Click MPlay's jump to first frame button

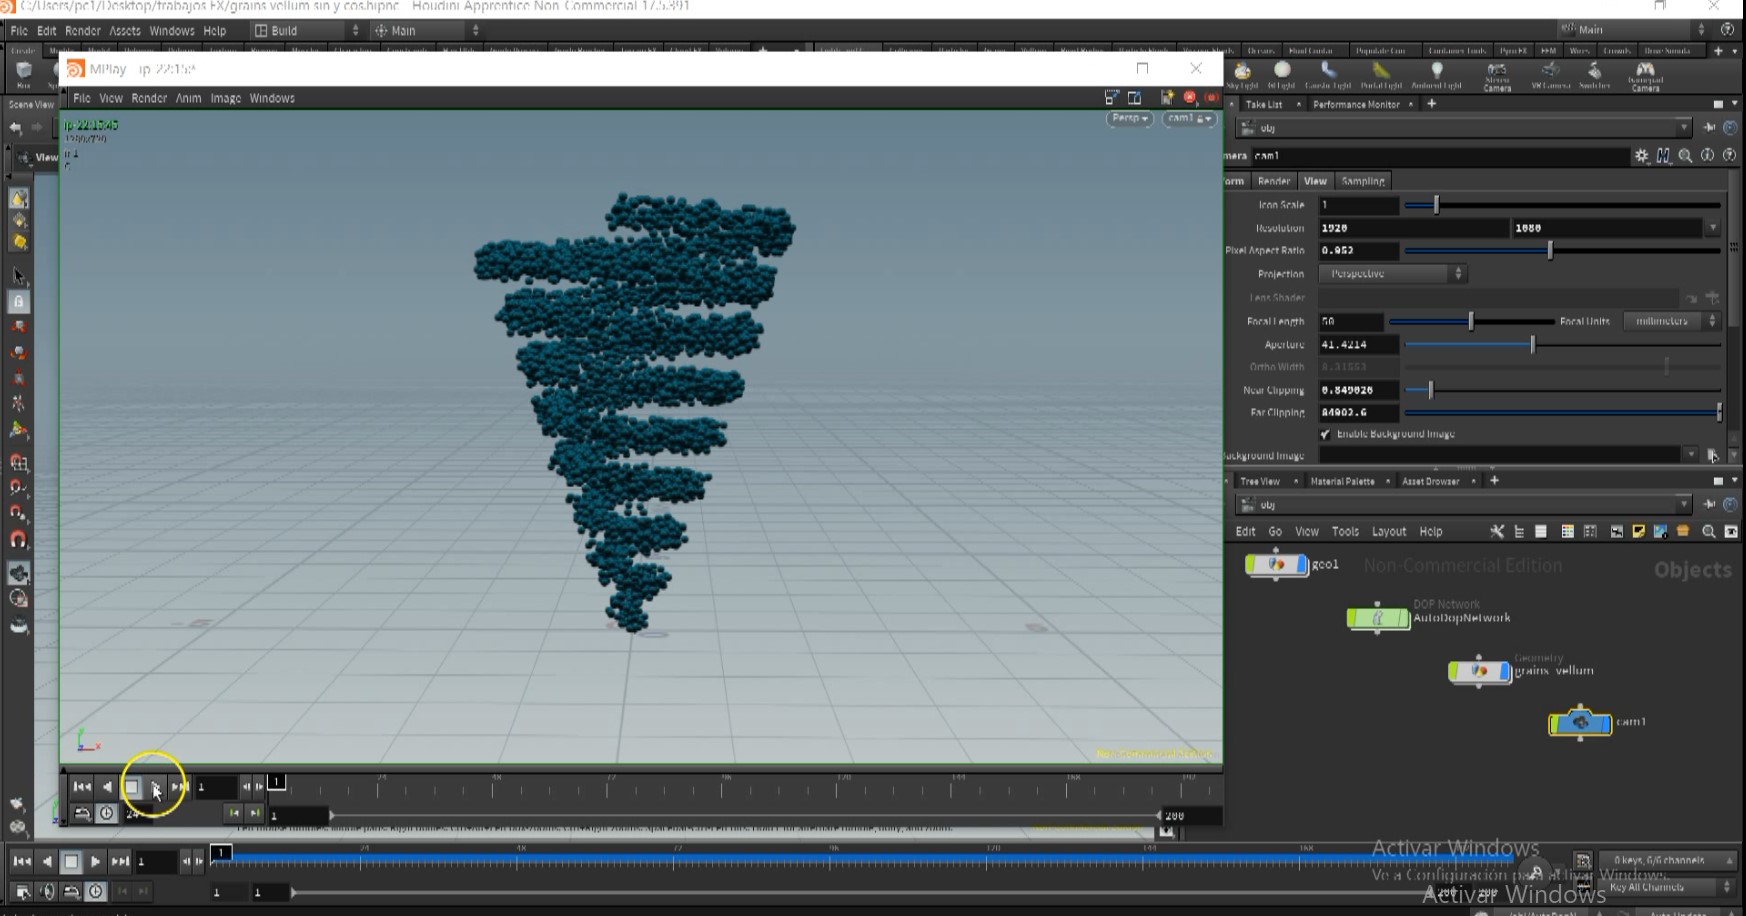pos(82,787)
